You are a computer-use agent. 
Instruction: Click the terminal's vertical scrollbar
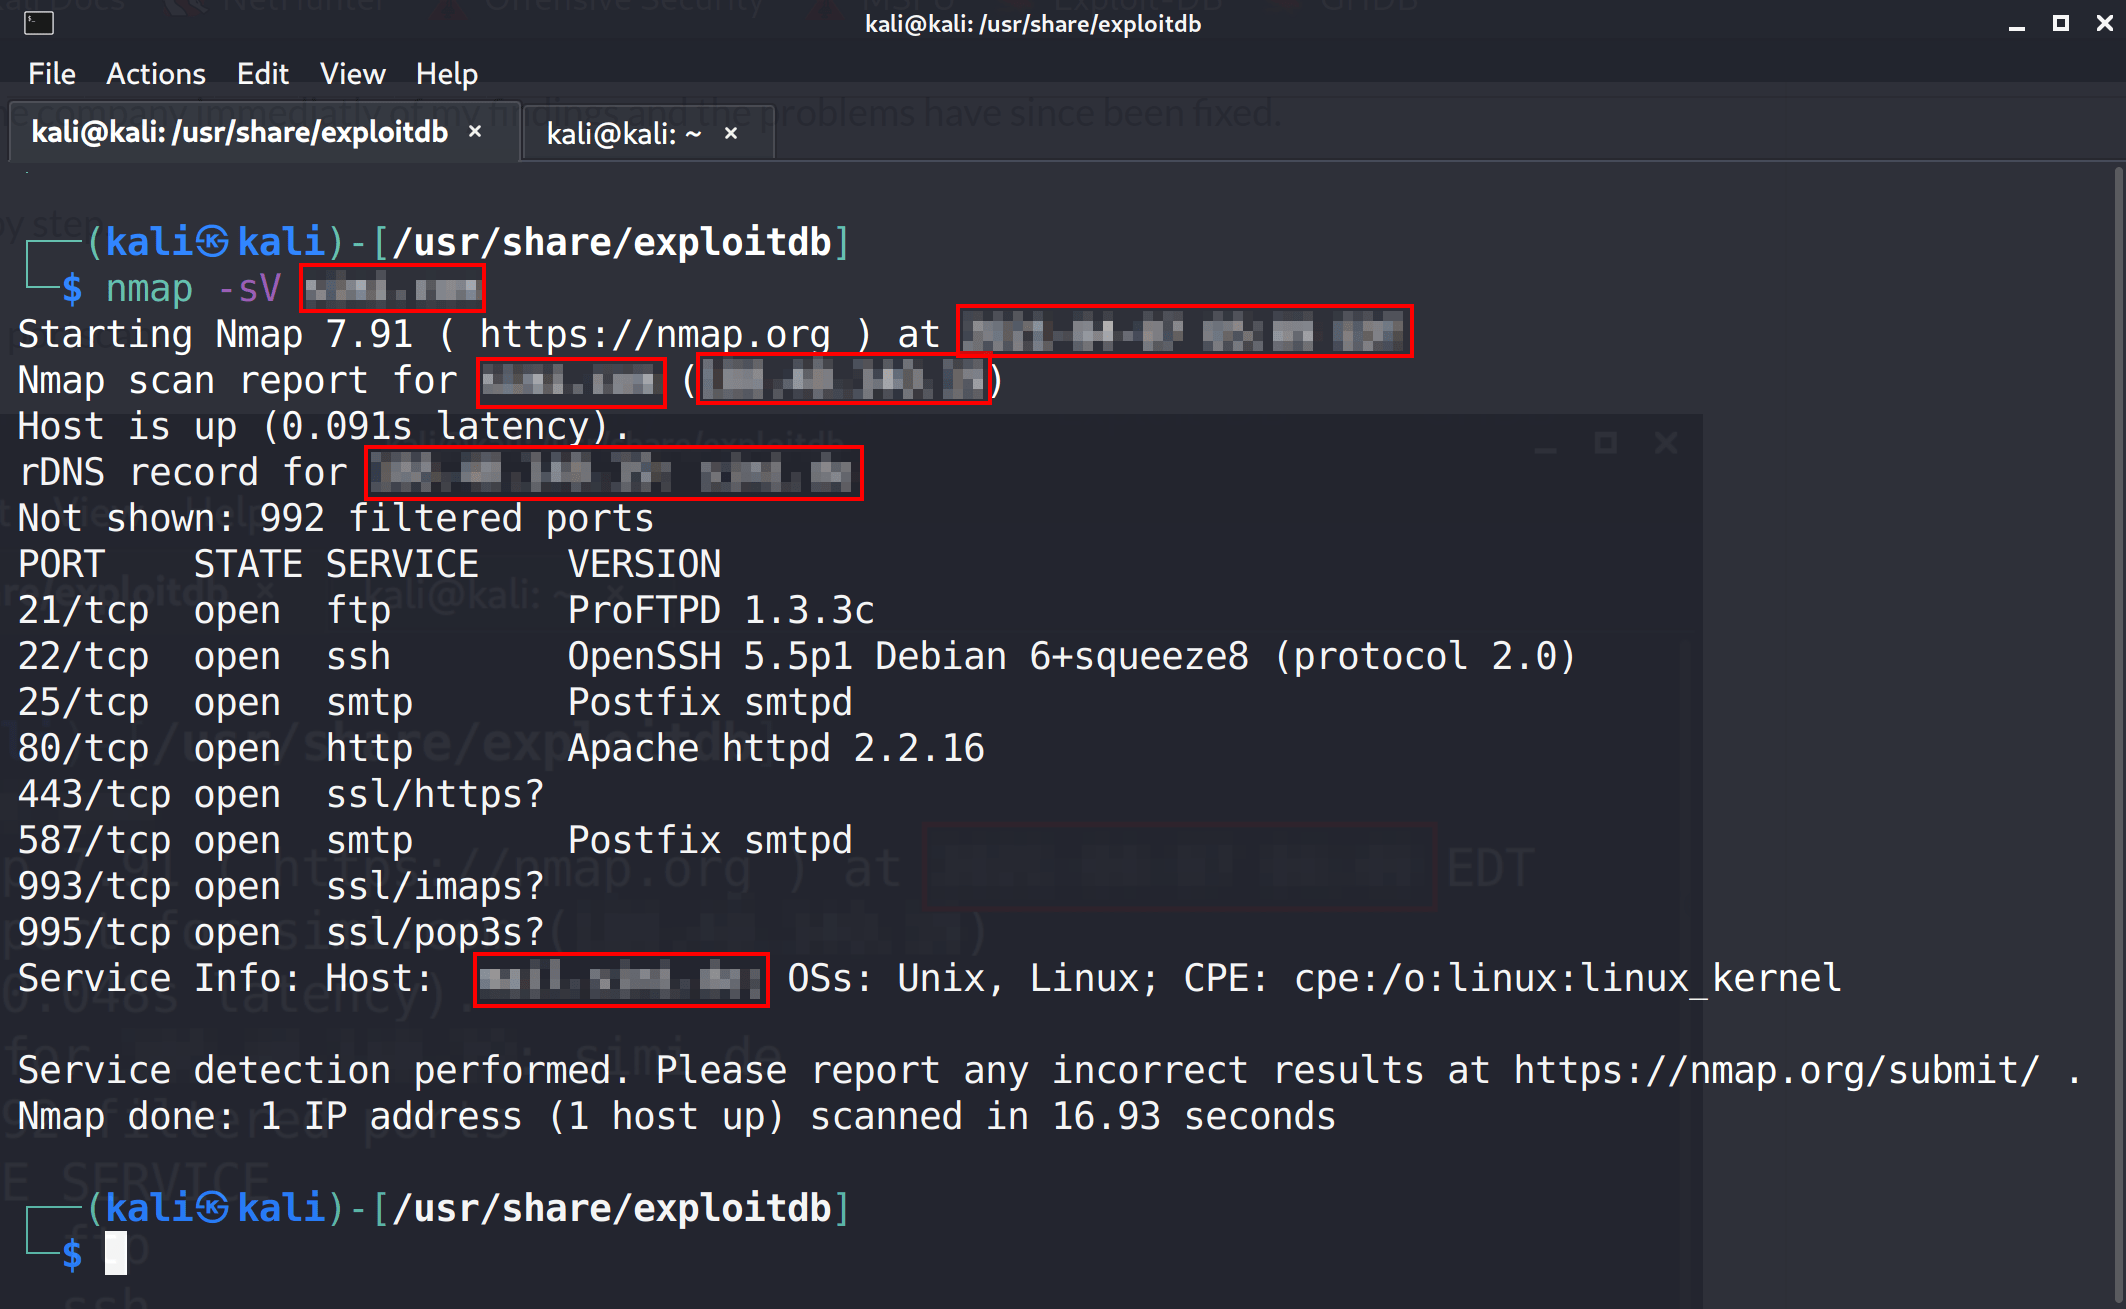[2119, 700]
